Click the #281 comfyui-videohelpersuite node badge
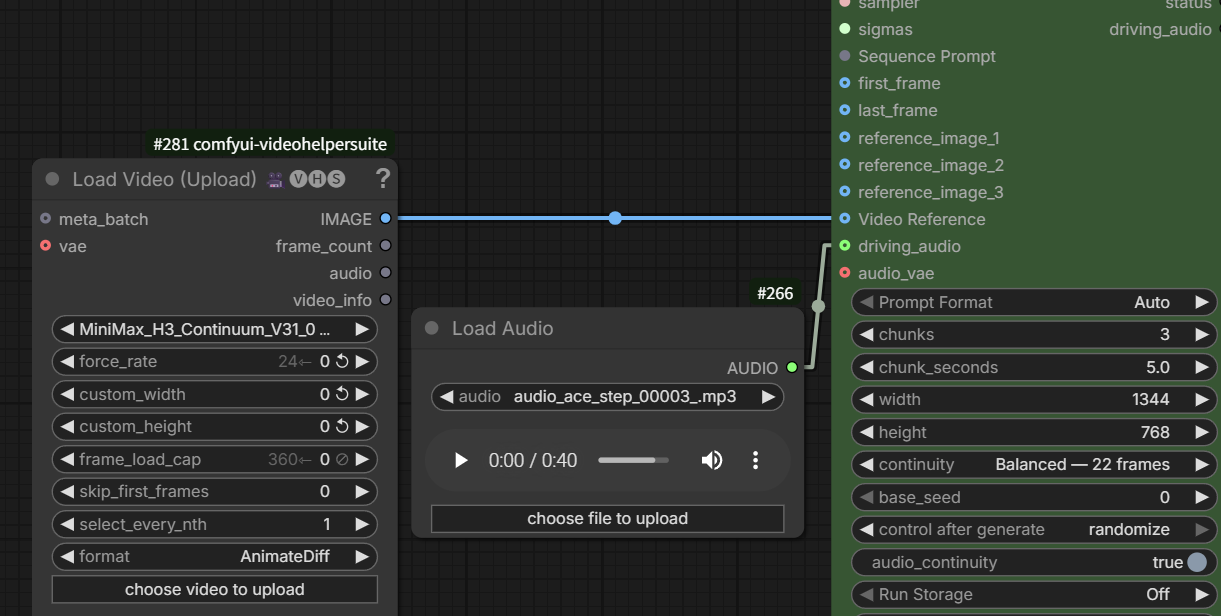The height and width of the screenshot is (616, 1221). [x=270, y=144]
